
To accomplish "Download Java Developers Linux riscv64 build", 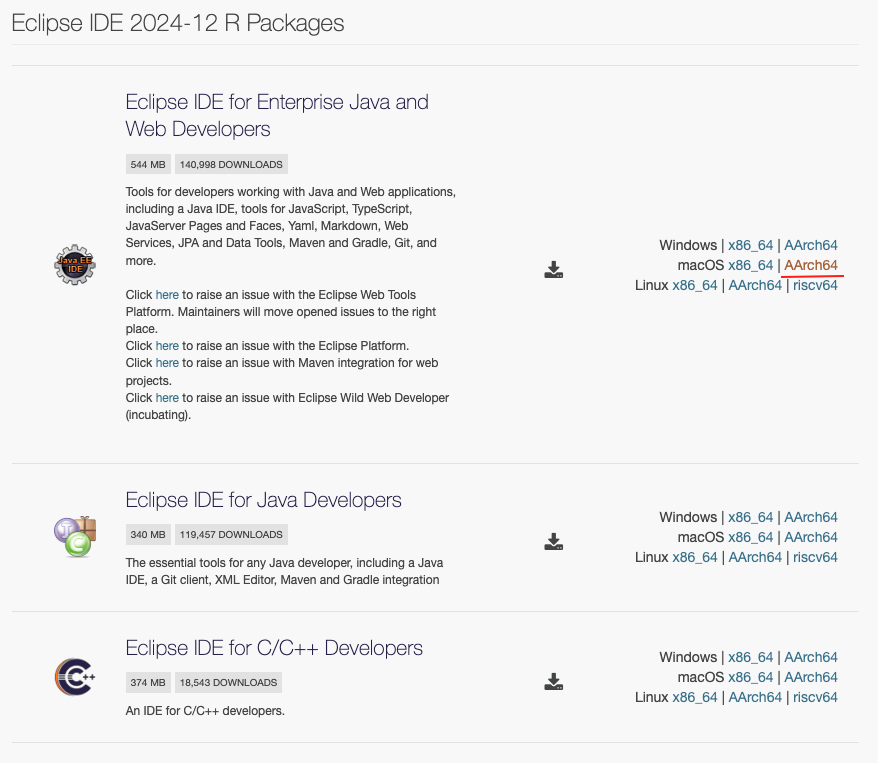I will 815,558.
